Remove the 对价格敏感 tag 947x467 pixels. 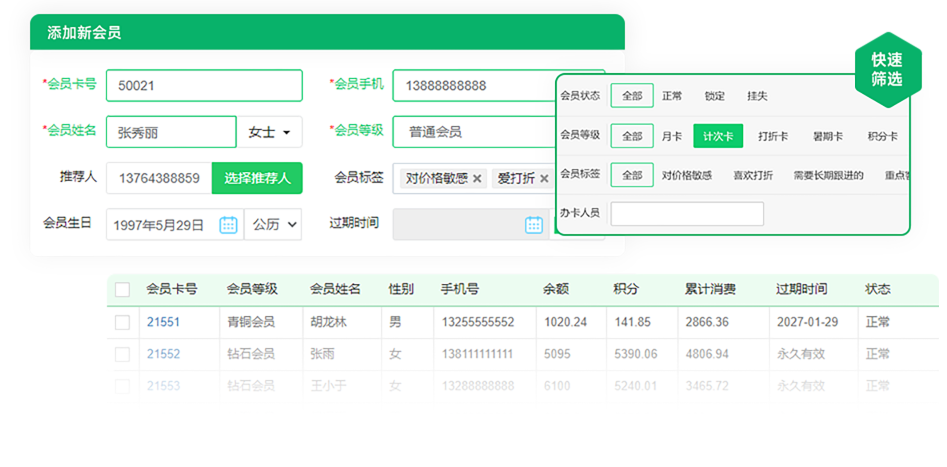coord(477,179)
